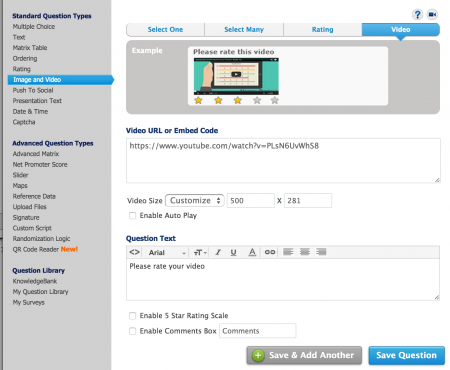Switch to the Rating tab
Image resolution: width=450 pixels, height=370 pixels.
[322, 29]
